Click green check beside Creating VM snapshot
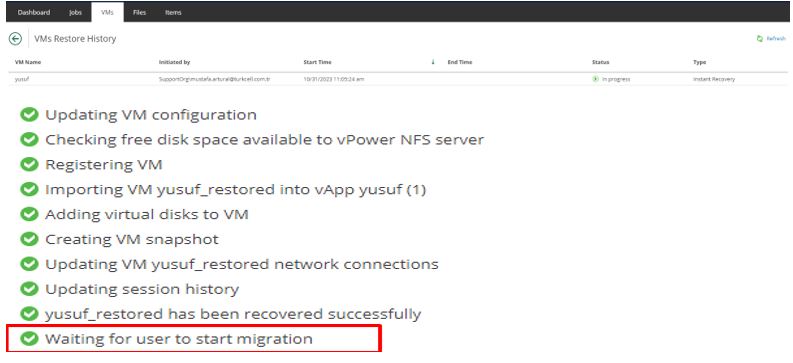 point(29,239)
